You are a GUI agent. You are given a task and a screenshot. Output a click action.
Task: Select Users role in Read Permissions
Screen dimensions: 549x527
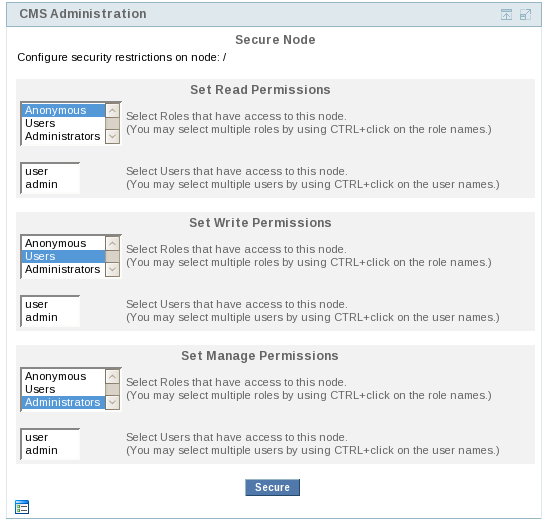(x=63, y=124)
